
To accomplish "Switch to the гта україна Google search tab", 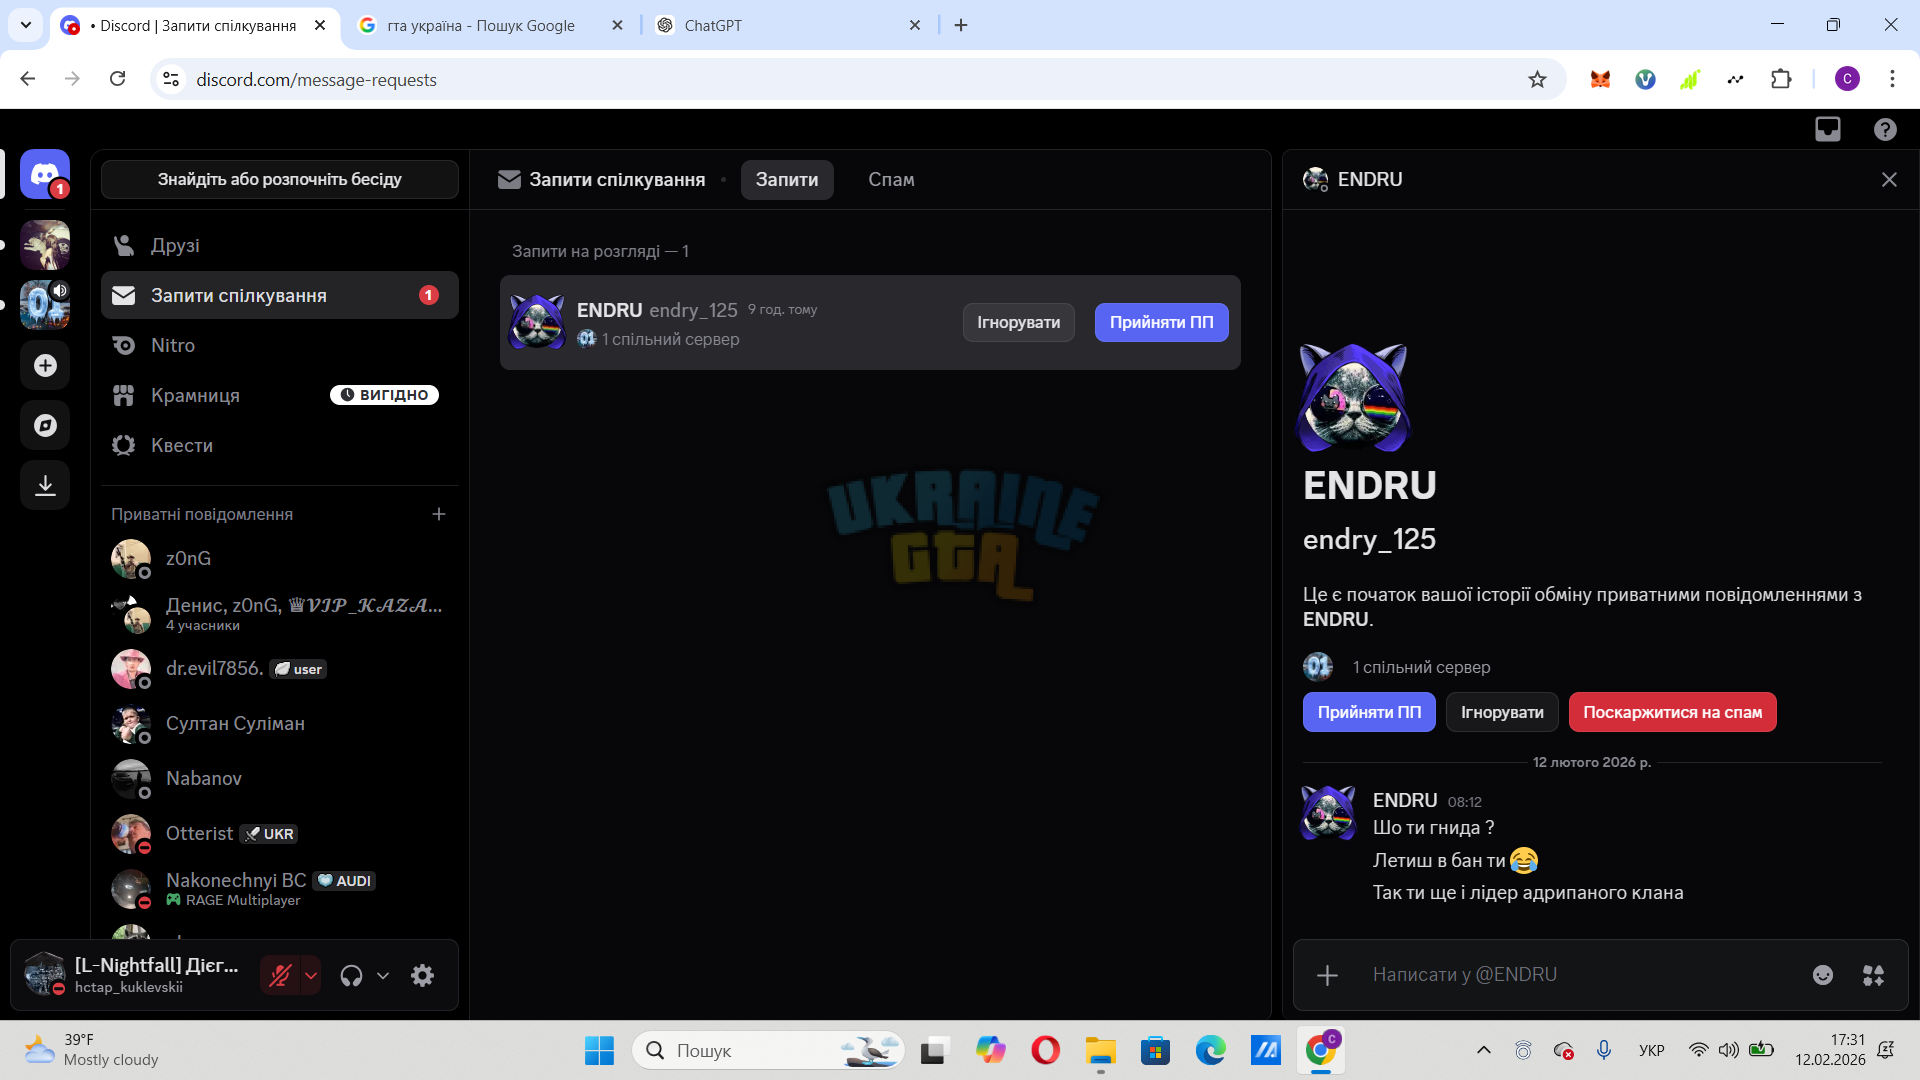I will coord(491,26).
